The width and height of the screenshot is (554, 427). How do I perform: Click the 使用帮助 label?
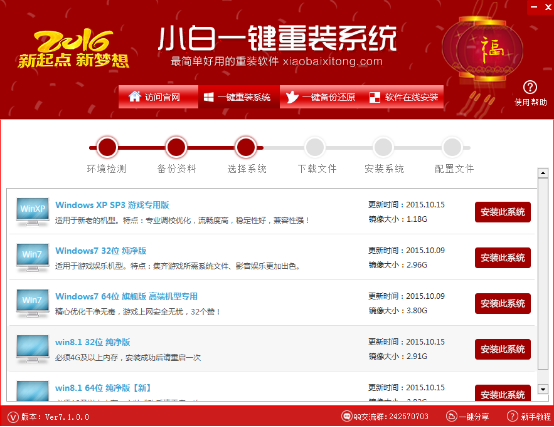click(x=530, y=102)
